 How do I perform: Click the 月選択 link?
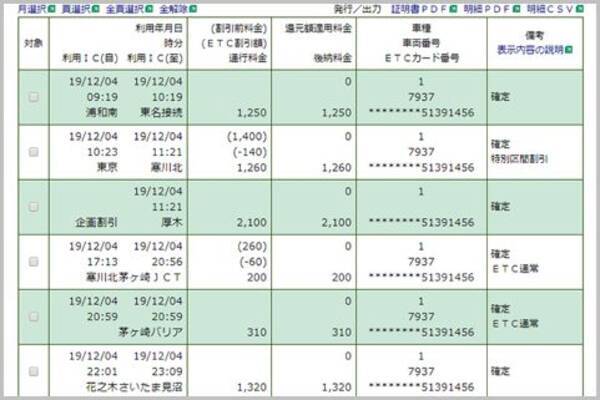point(33,8)
